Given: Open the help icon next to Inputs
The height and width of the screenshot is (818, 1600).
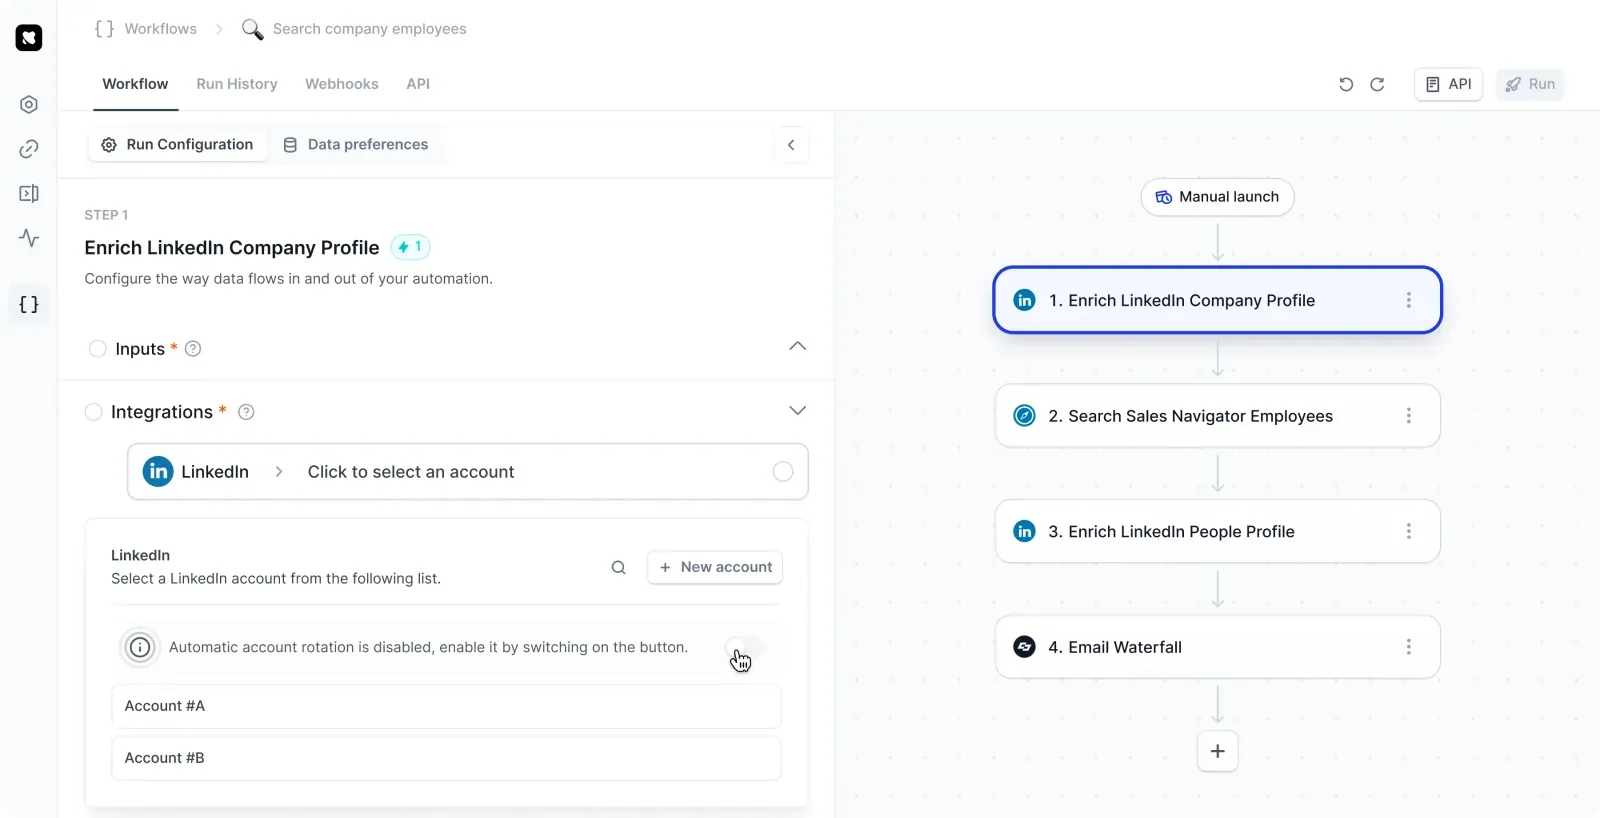Looking at the screenshot, I should pos(194,349).
